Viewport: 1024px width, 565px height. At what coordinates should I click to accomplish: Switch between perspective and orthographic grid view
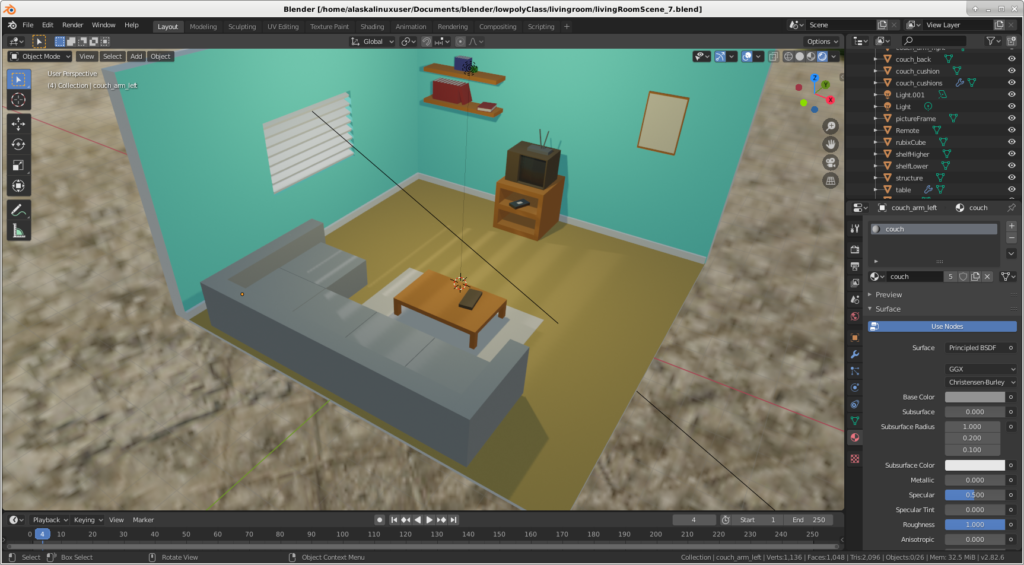pos(830,181)
